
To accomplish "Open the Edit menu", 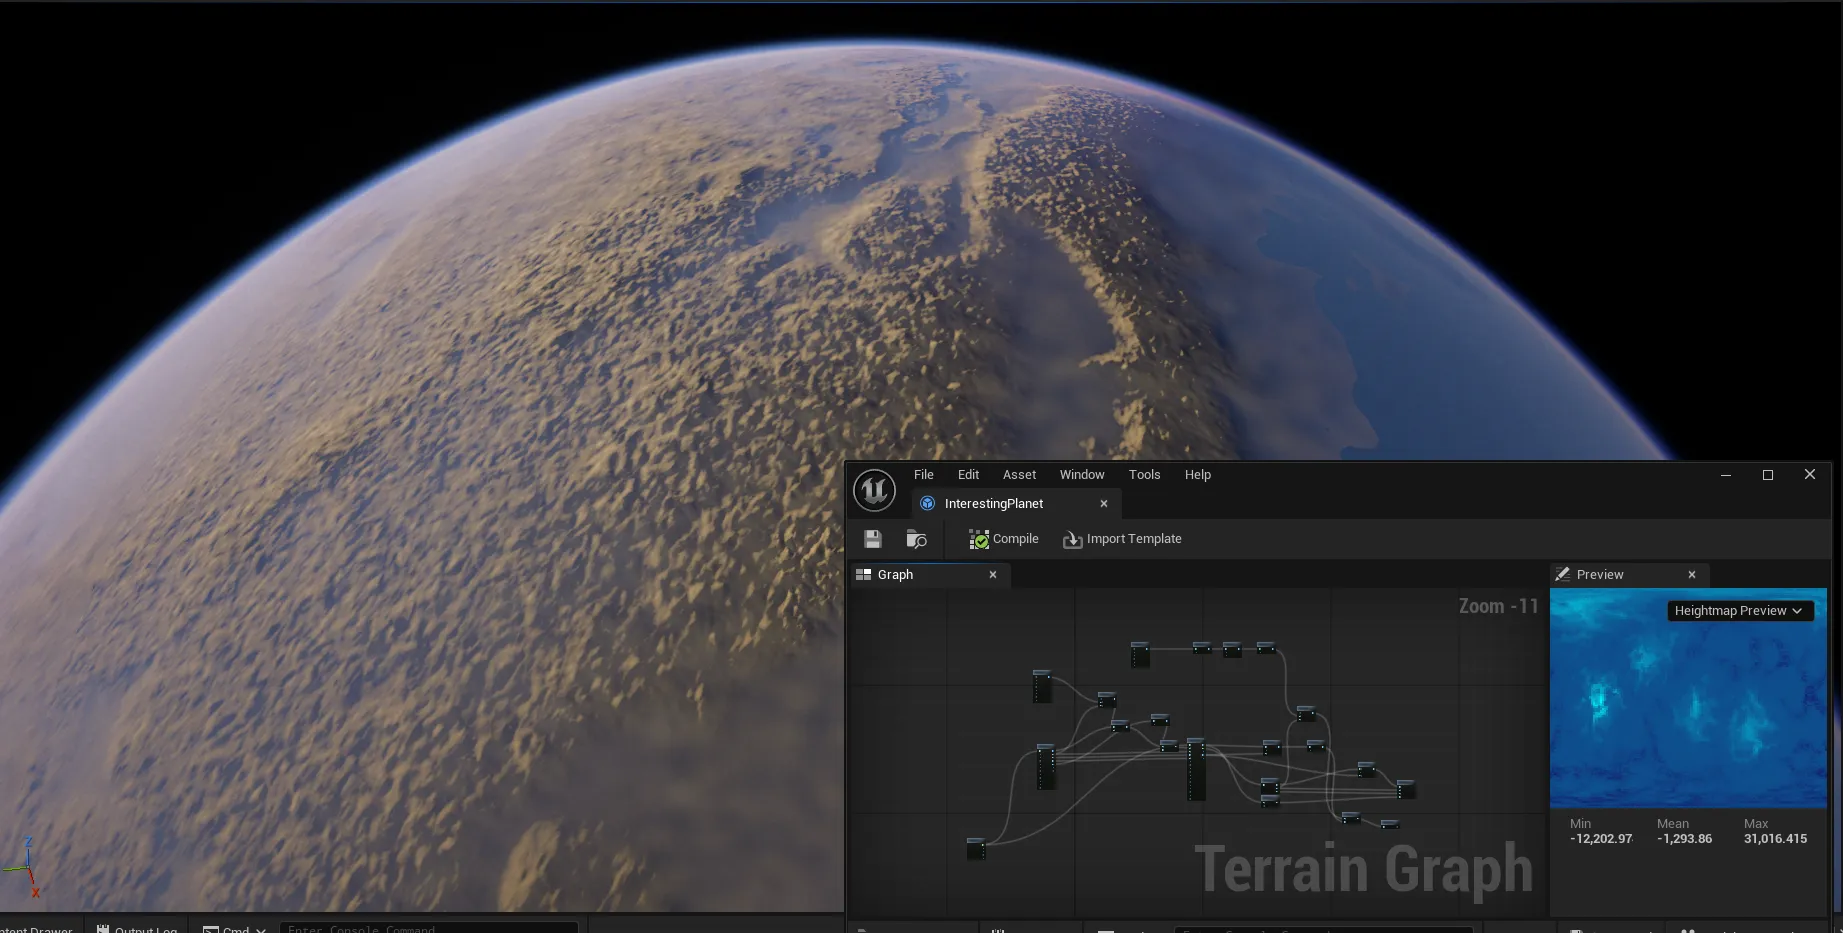I will 968,475.
